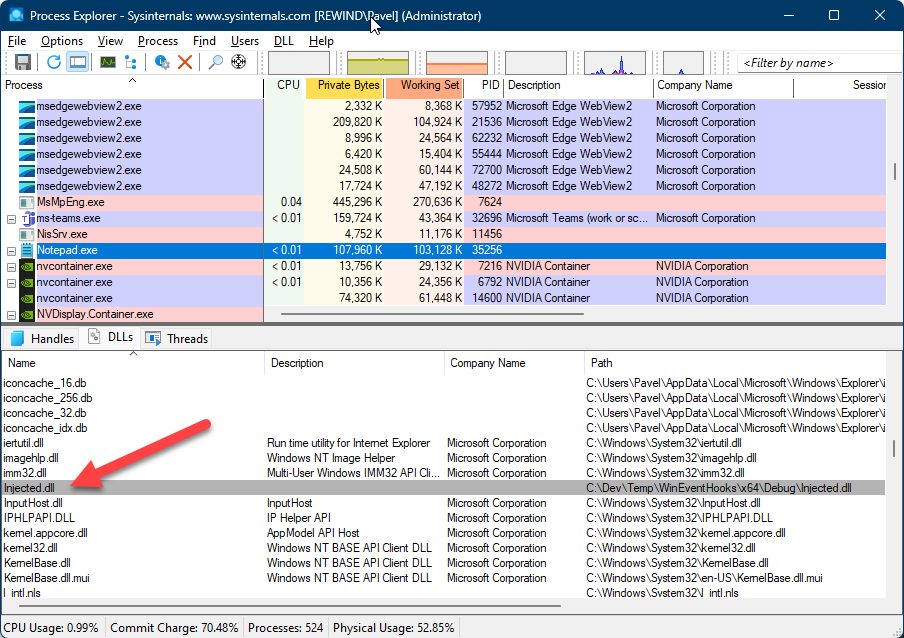Screen dimensions: 904x638
Task: Collapse the nvcontainer.exe PID 7216 tree node
Action: point(11,267)
